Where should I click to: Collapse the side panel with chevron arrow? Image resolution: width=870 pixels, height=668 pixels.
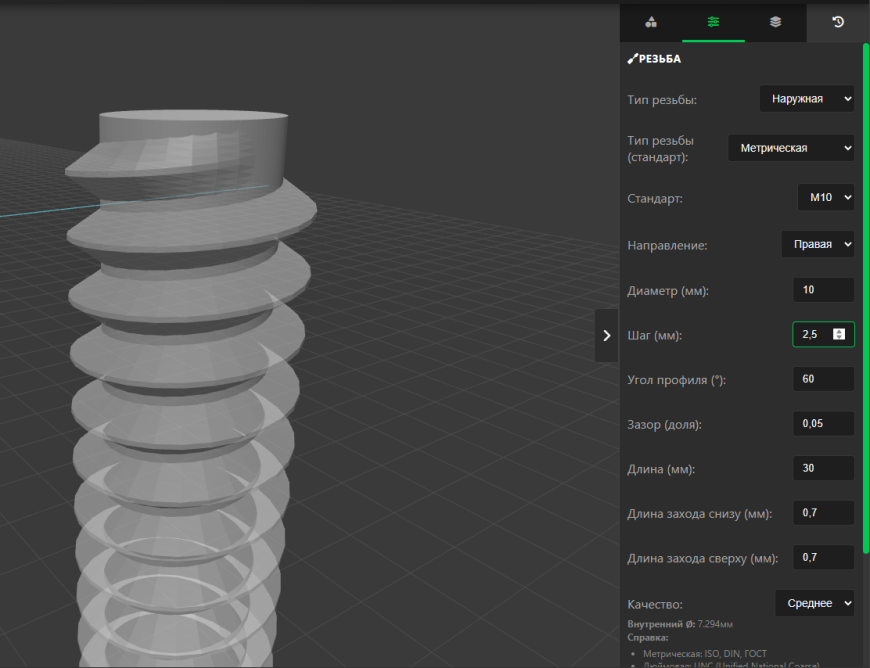[x=606, y=336]
